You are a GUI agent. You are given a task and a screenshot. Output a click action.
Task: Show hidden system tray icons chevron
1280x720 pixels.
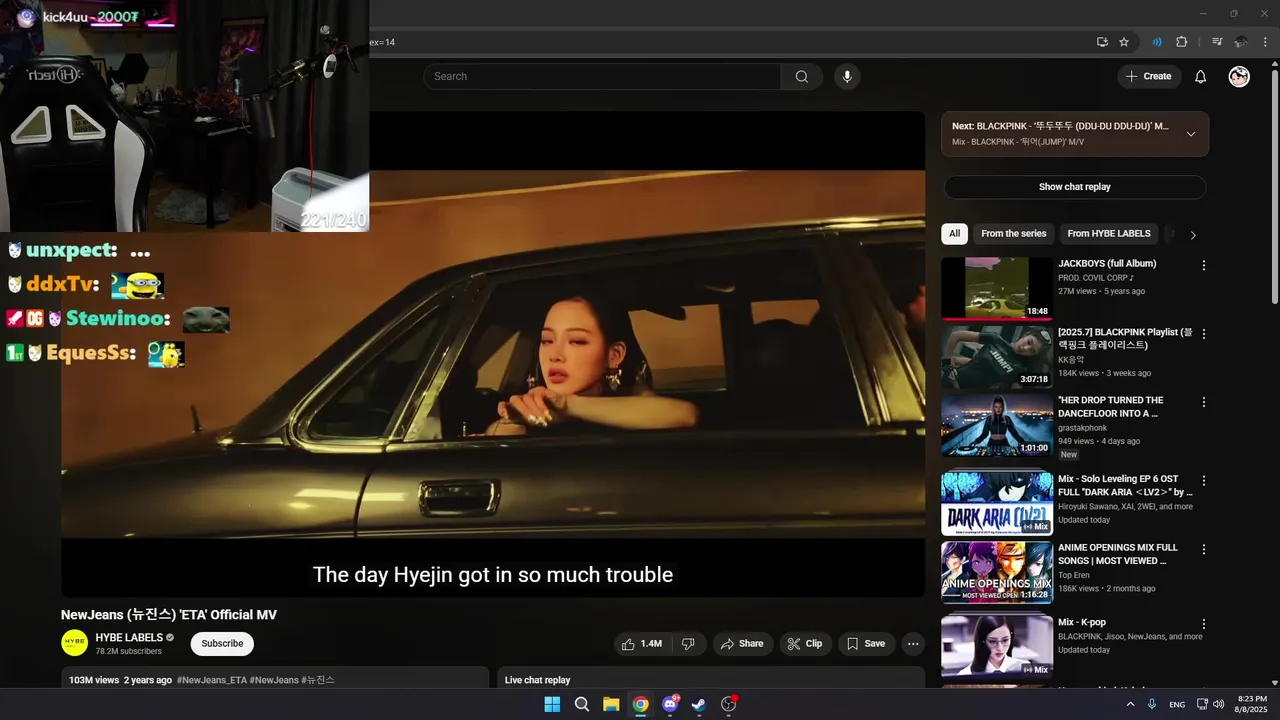coord(1131,704)
